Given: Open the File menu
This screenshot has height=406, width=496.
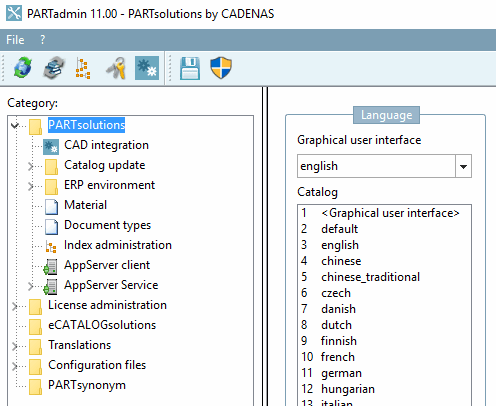Looking at the screenshot, I should click(x=15, y=40).
